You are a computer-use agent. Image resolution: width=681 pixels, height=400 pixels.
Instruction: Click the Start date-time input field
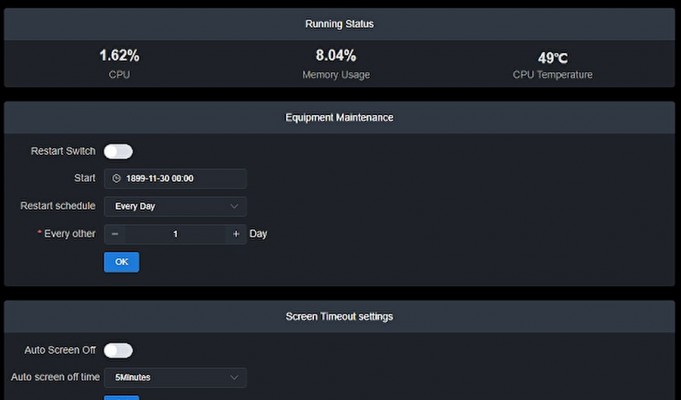[x=175, y=179]
